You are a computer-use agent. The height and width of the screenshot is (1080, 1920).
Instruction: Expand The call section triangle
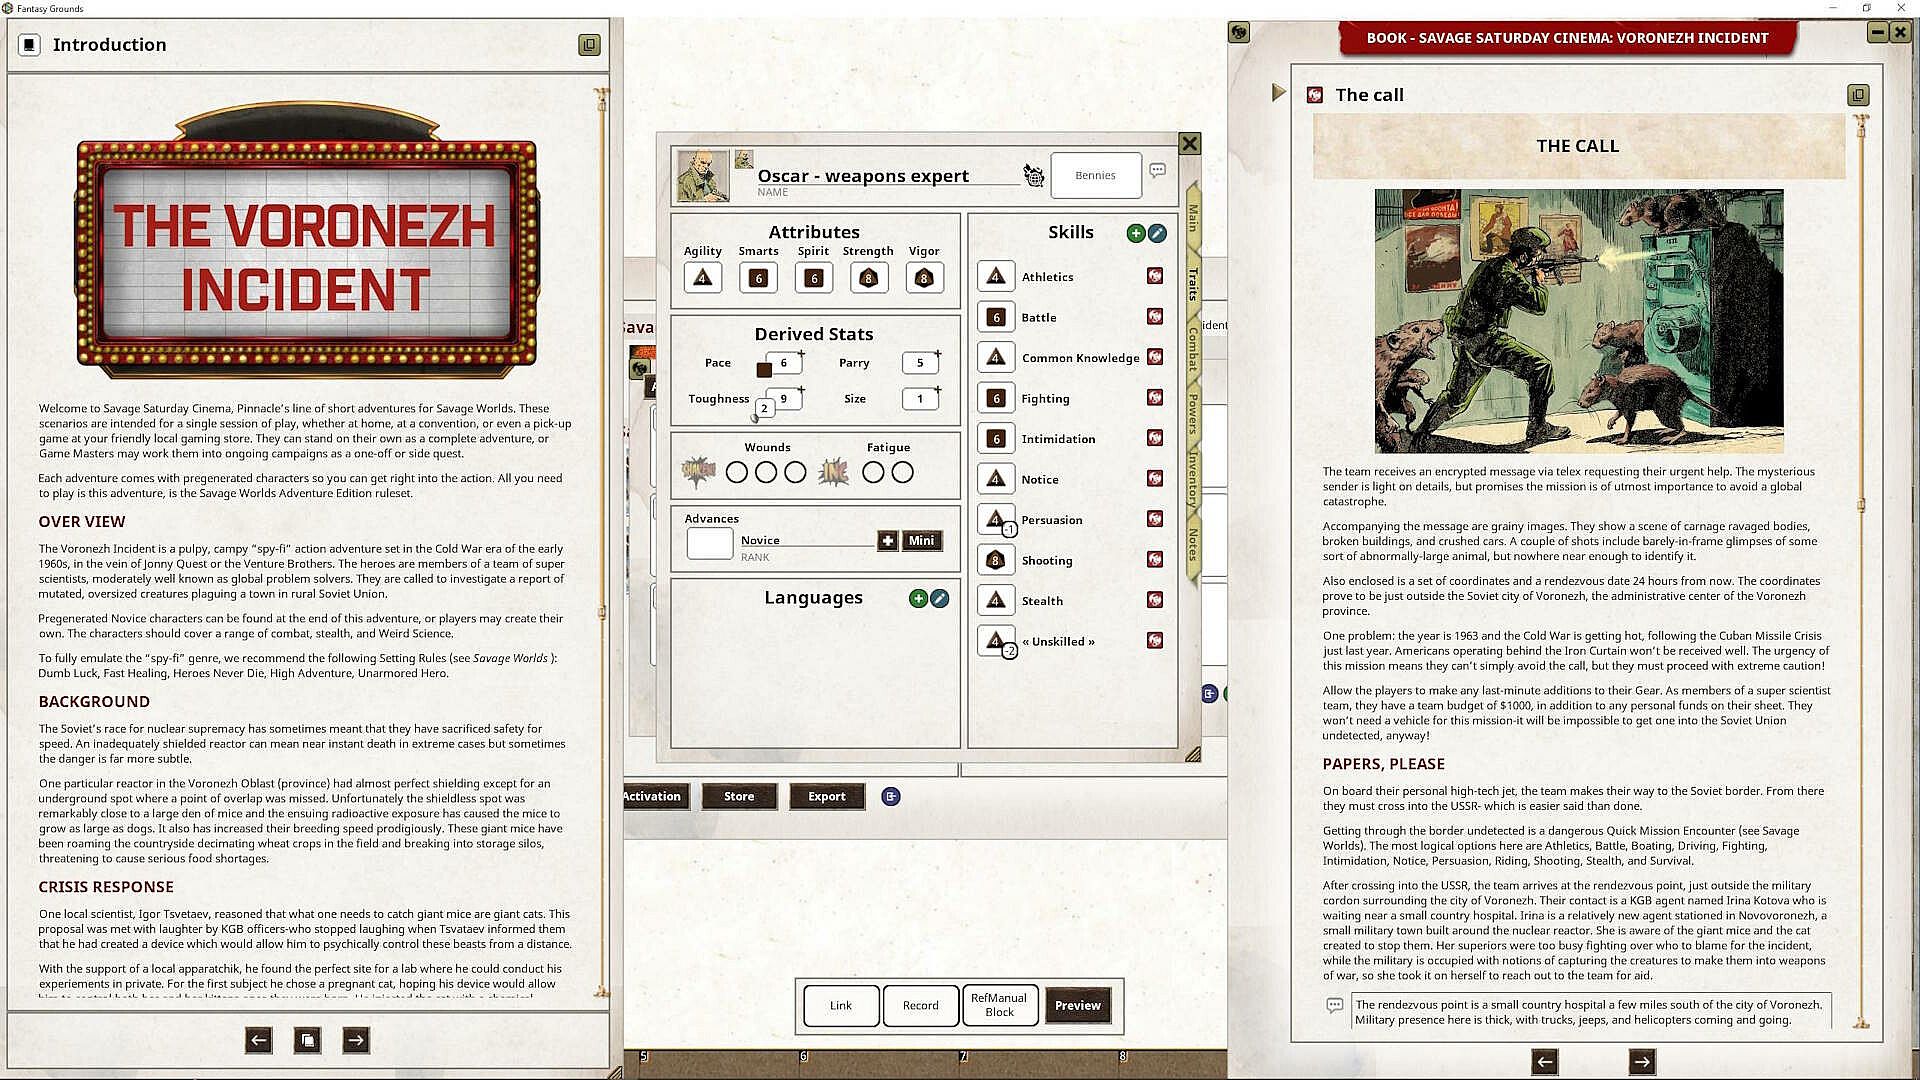1278,93
